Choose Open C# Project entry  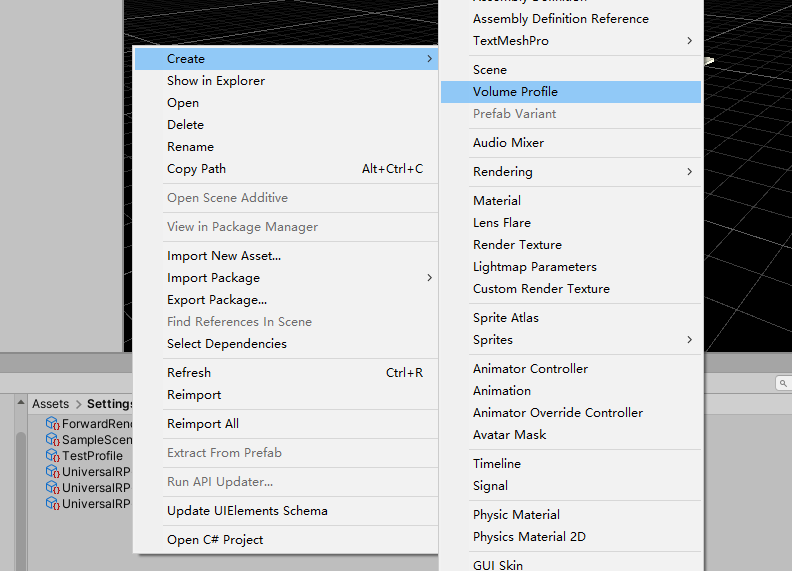click(286, 540)
